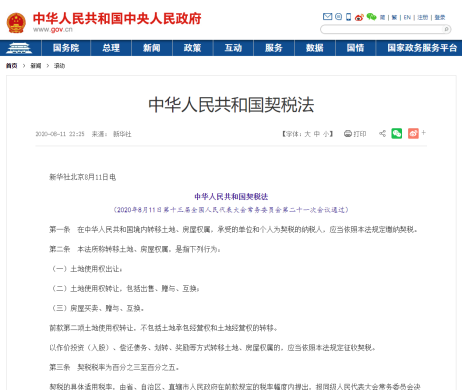Click the search magnifier icon
The width and height of the screenshot is (463, 391).
pos(446,29)
